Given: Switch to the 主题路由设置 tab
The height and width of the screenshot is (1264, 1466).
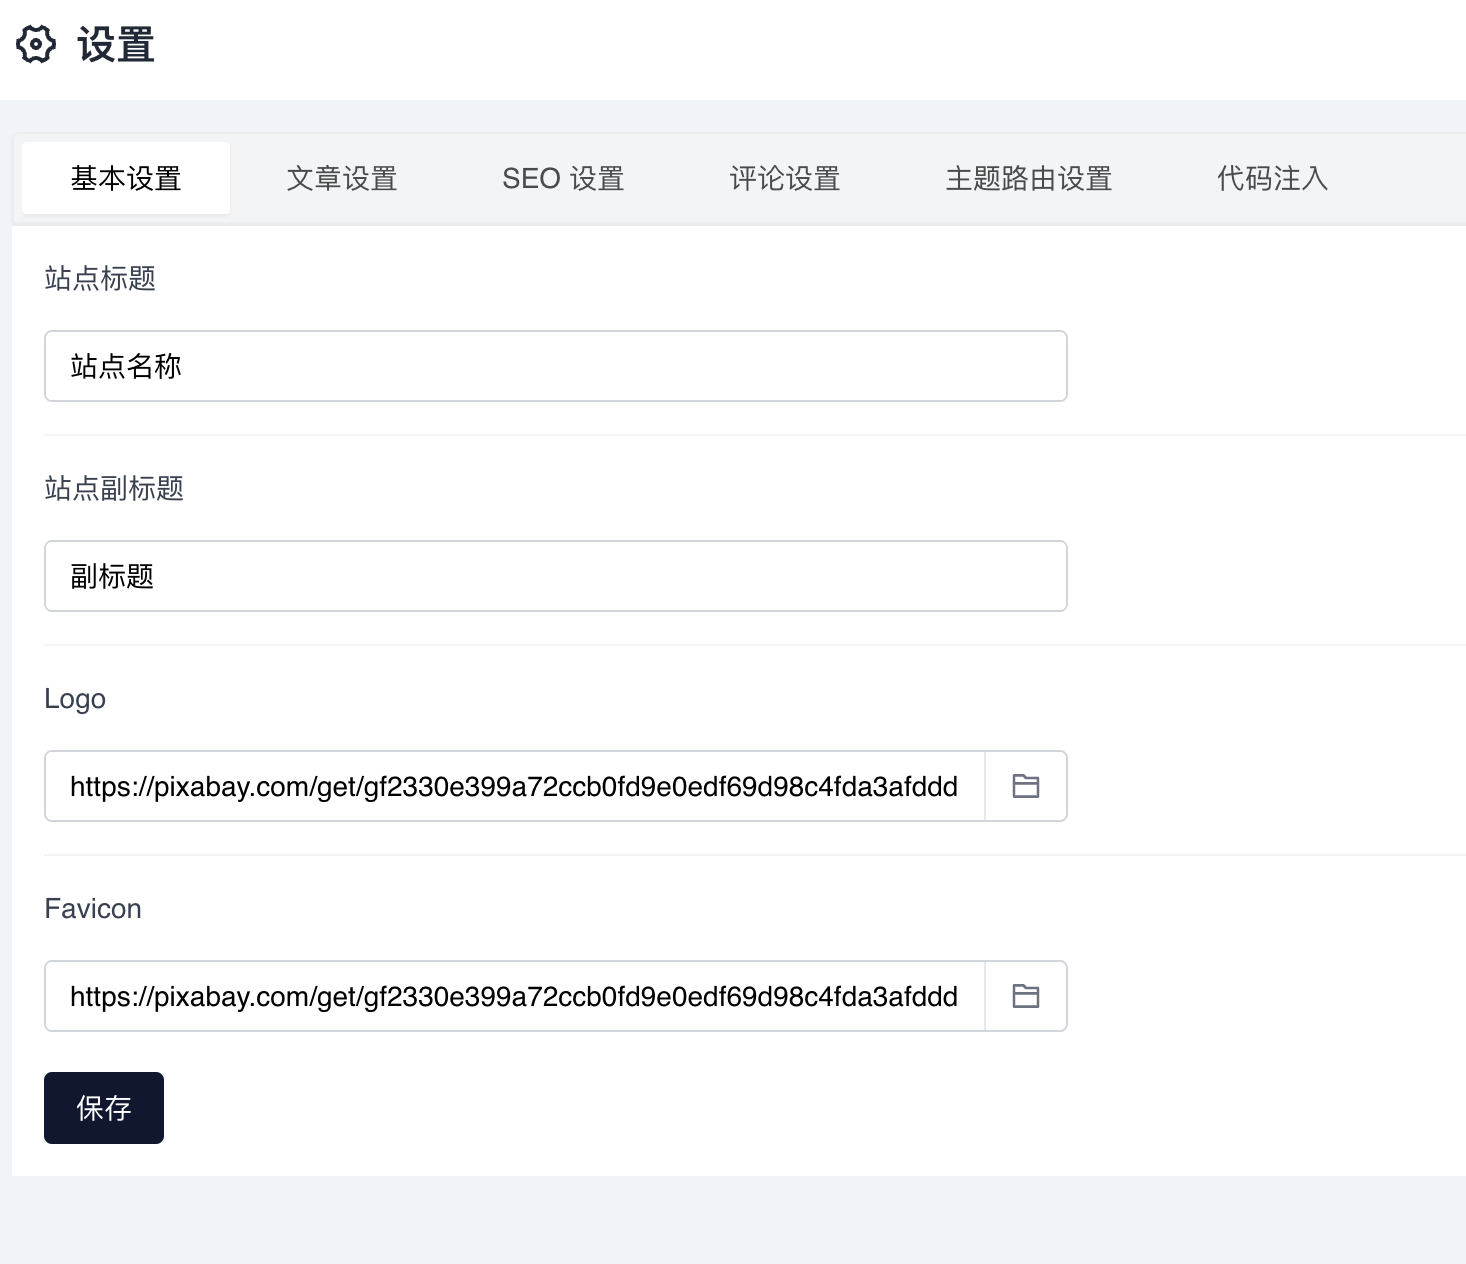Looking at the screenshot, I should 1029,178.
